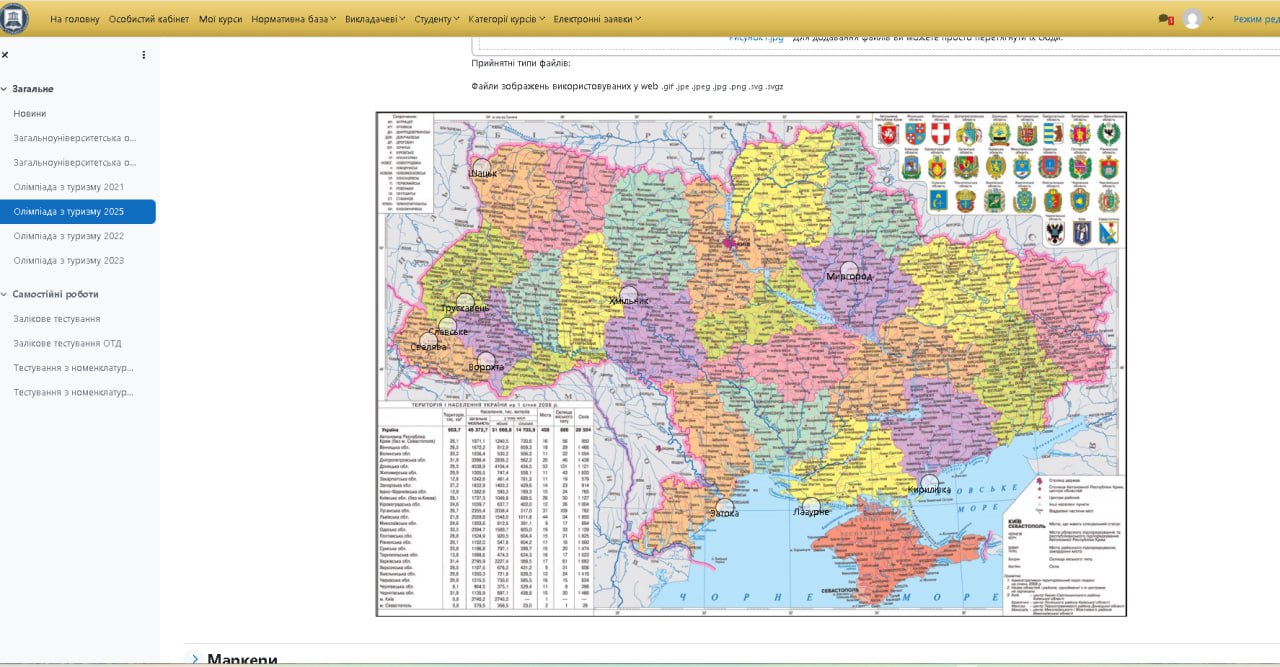Screen dimensions: 1280x667
Task: Expand the Маркери section
Action: (x=196, y=658)
